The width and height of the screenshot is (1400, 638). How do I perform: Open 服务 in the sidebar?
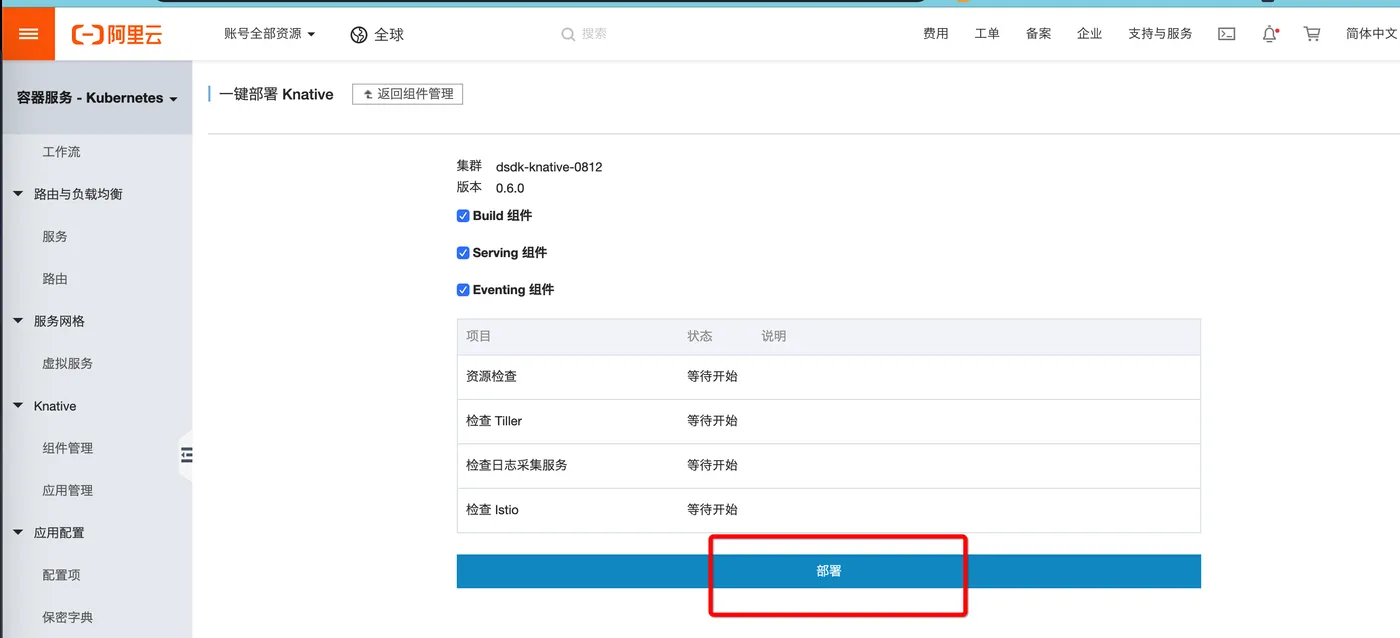(x=55, y=237)
